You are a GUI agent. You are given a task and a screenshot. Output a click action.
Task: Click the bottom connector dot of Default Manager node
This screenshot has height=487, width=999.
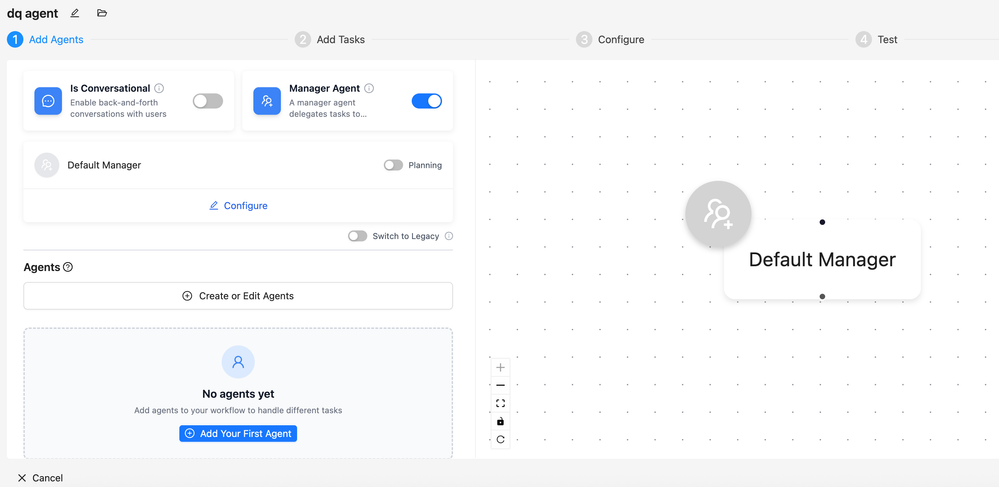coord(822,296)
